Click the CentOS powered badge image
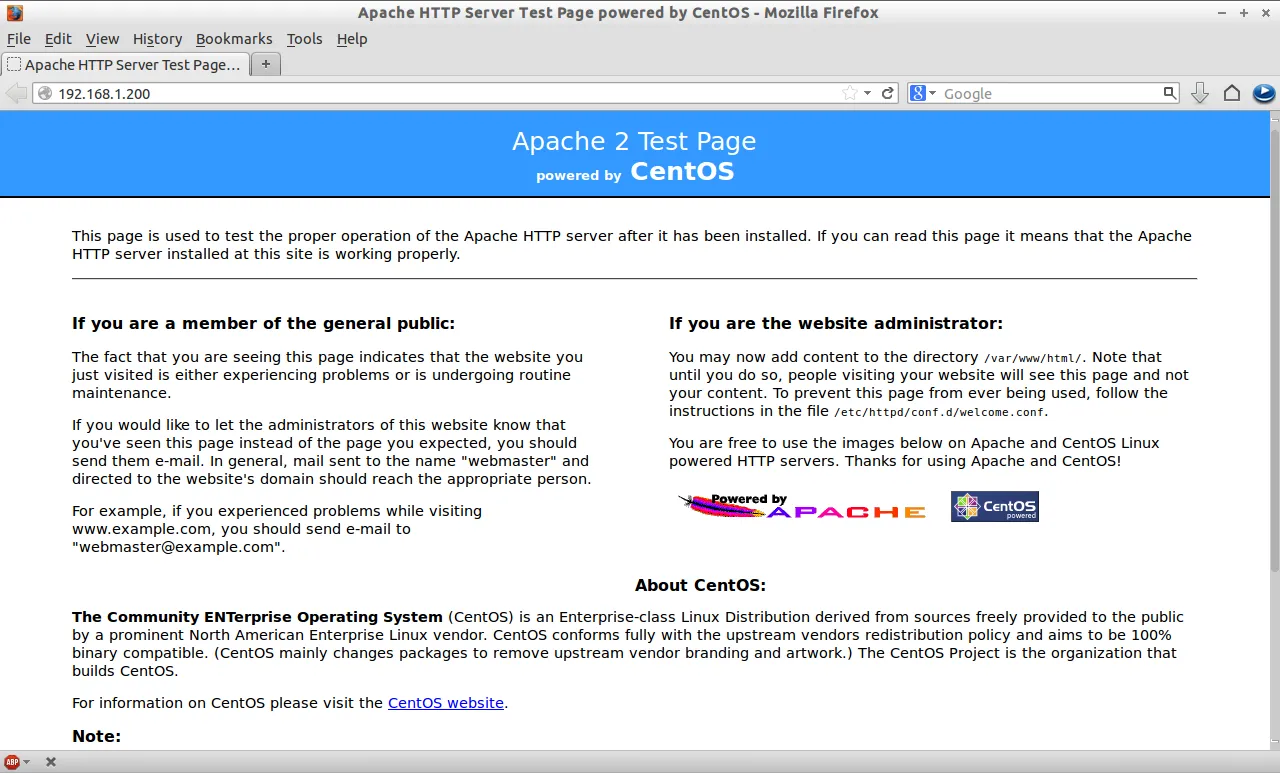The width and height of the screenshot is (1280, 774). tap(994, 506)
